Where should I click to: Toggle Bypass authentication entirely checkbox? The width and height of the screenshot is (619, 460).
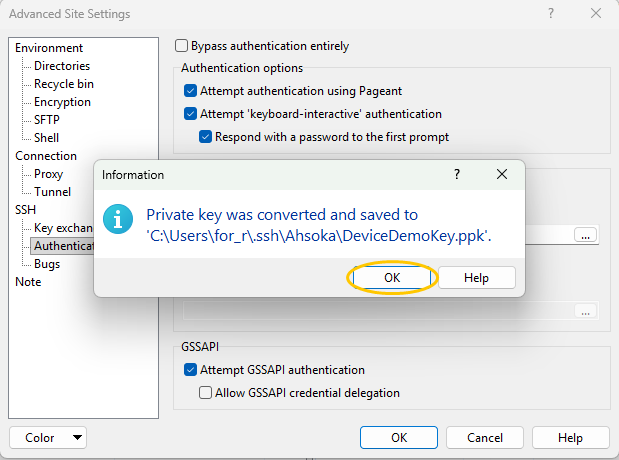click(181, 46)
